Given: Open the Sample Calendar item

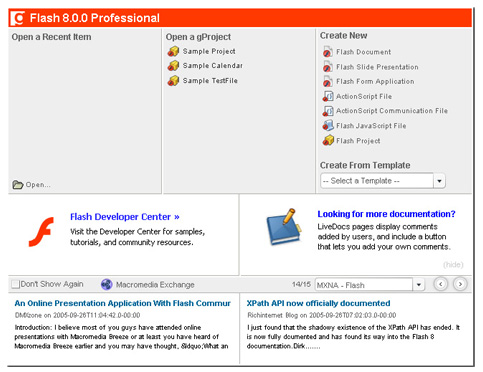Looking at the screenshot, I should (213, 66).
